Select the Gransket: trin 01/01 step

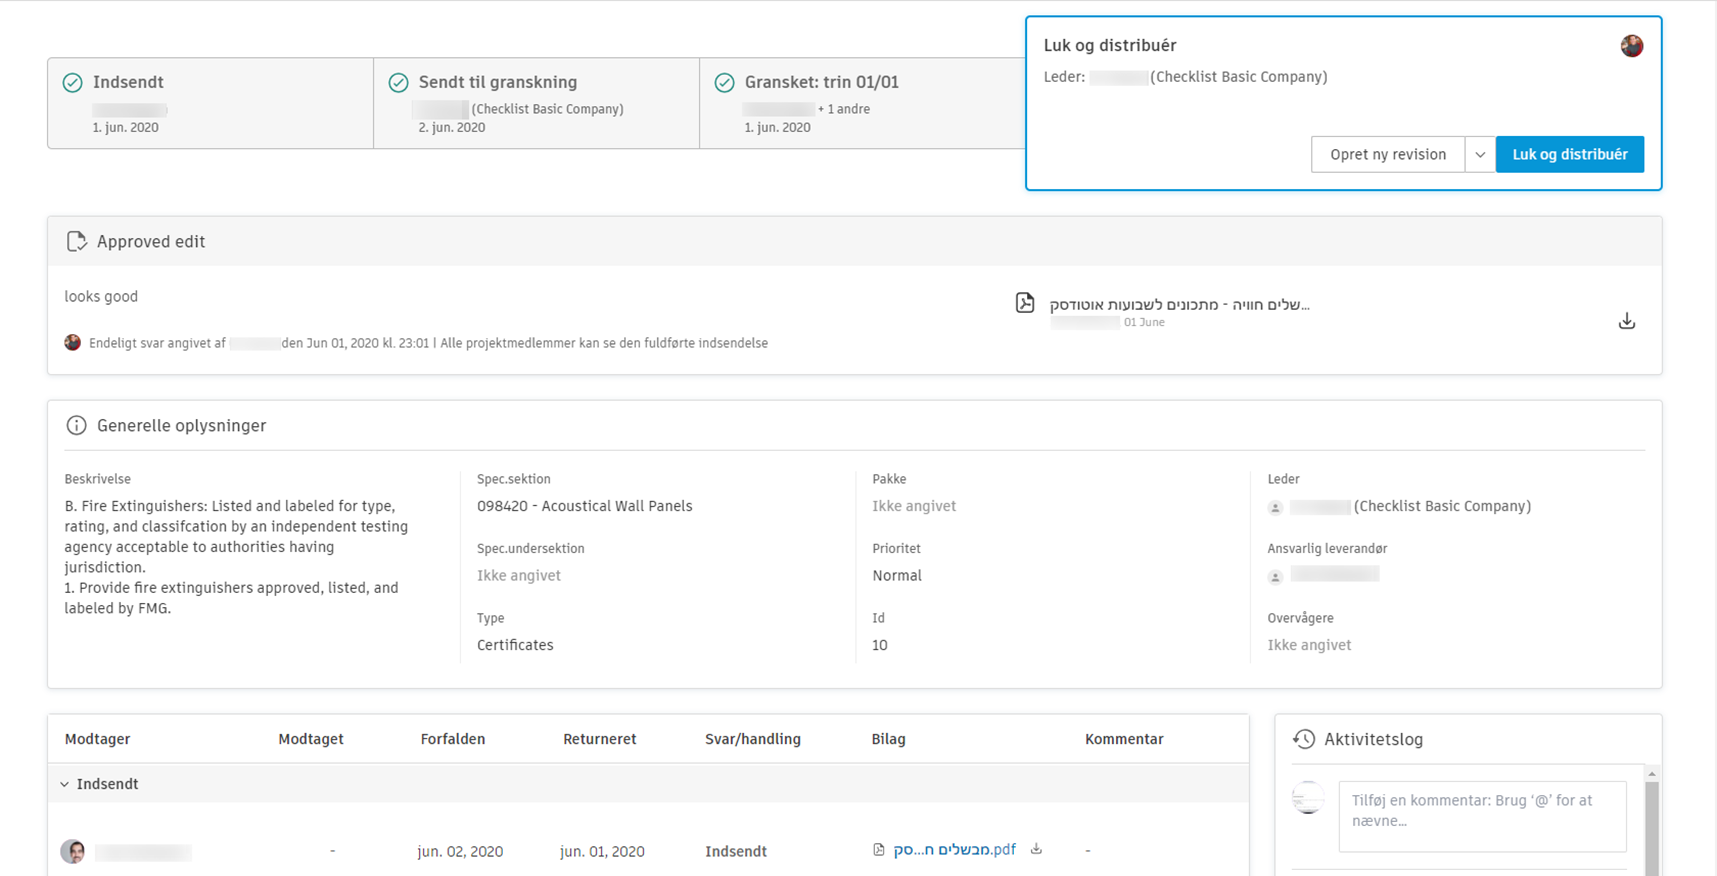(x=860, y=103)
